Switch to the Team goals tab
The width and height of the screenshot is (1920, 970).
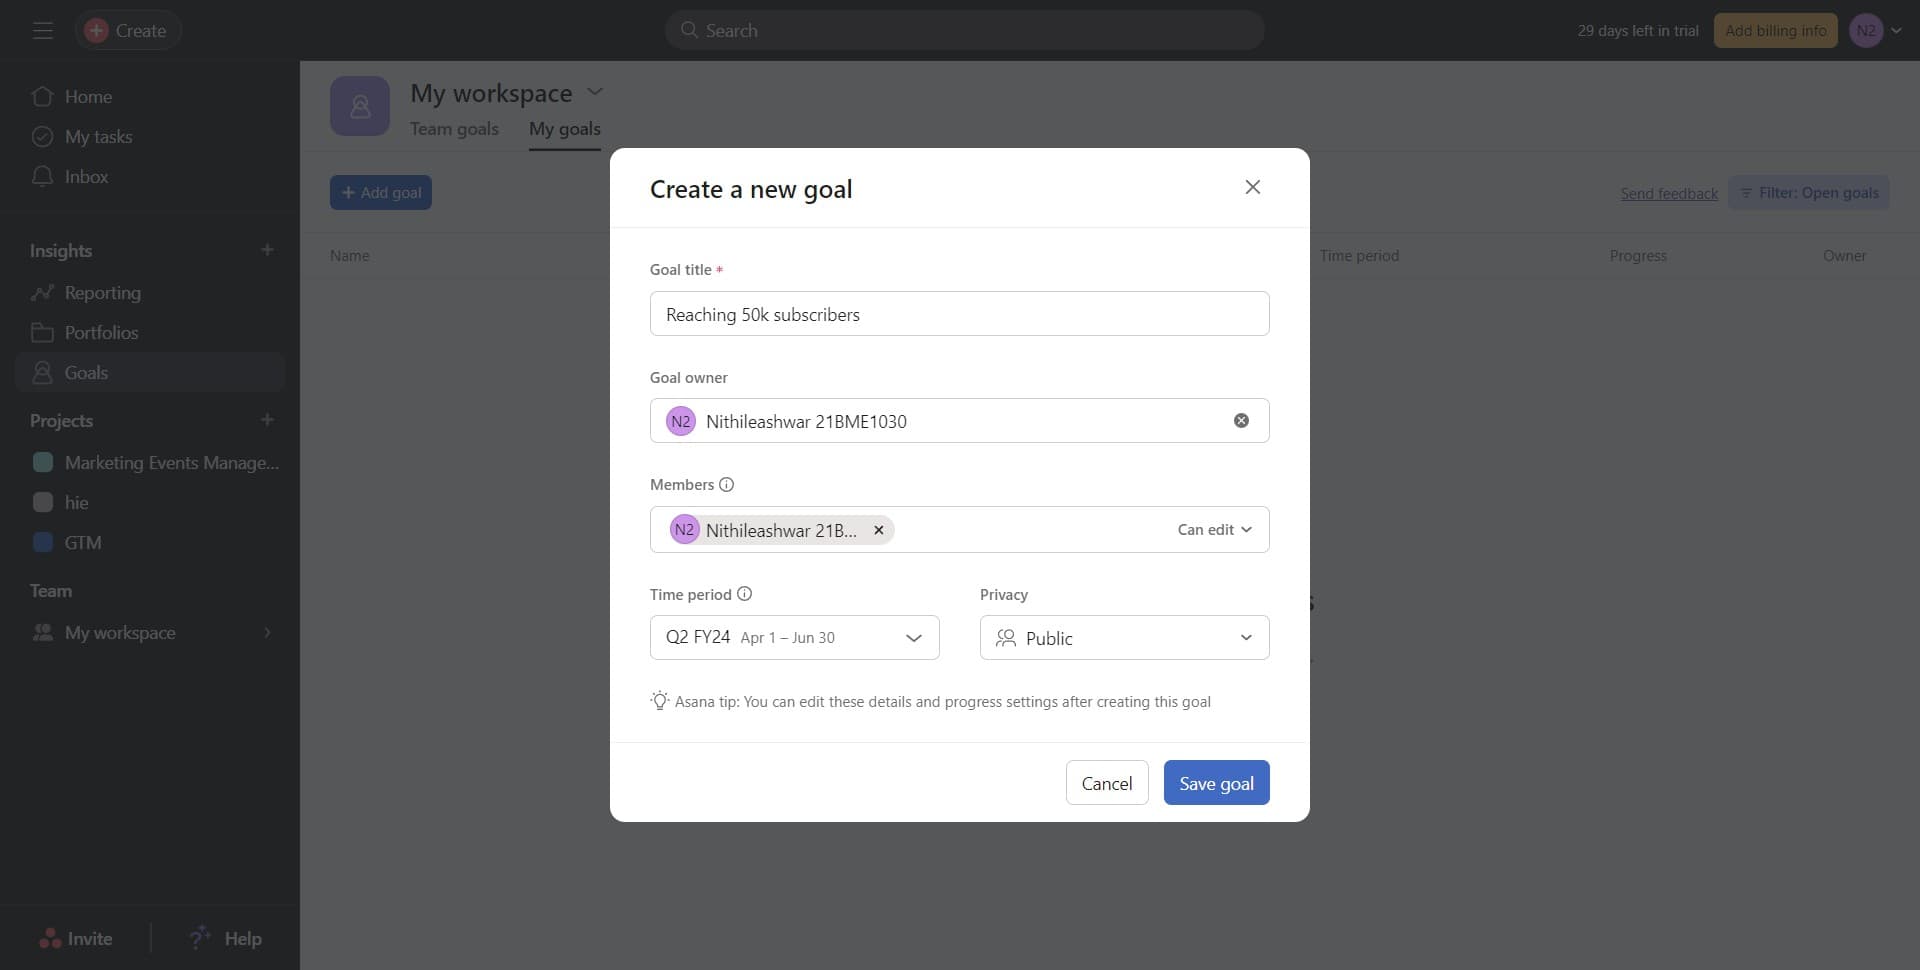(x=454, y=129)
